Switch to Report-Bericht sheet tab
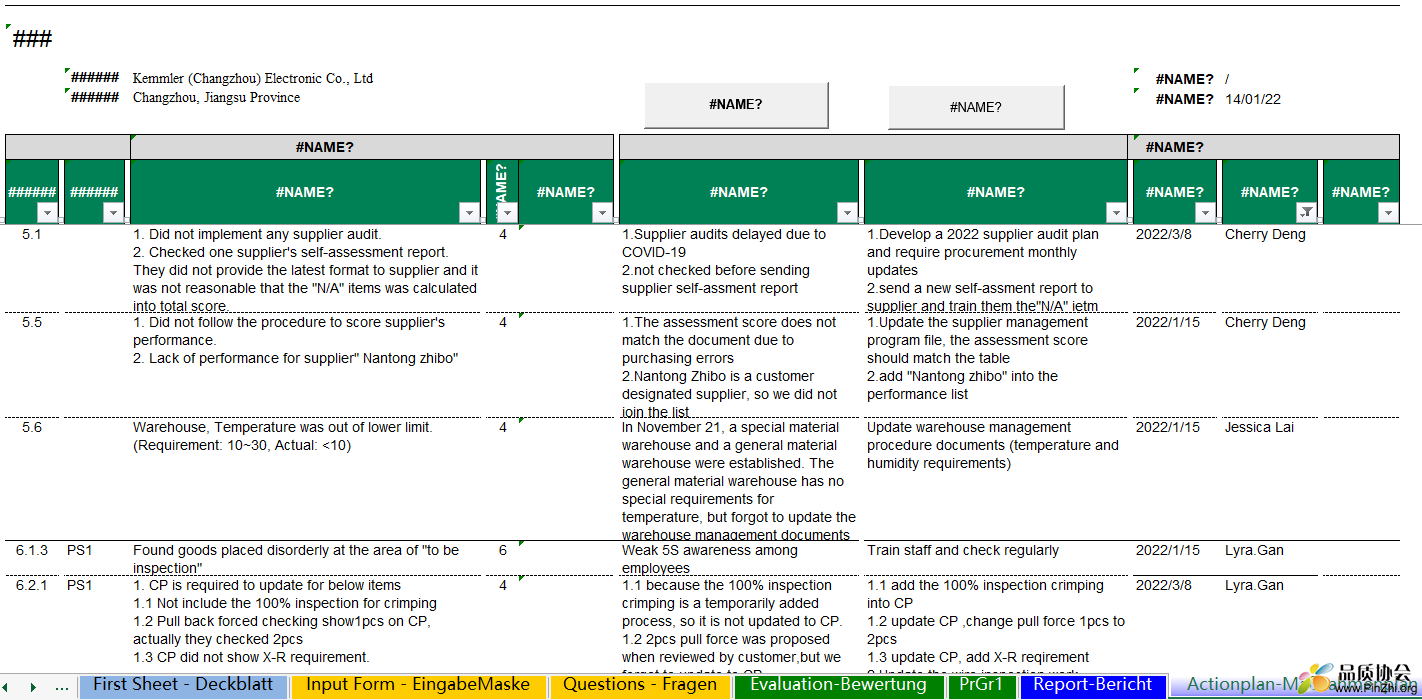 click(1093, 686)
